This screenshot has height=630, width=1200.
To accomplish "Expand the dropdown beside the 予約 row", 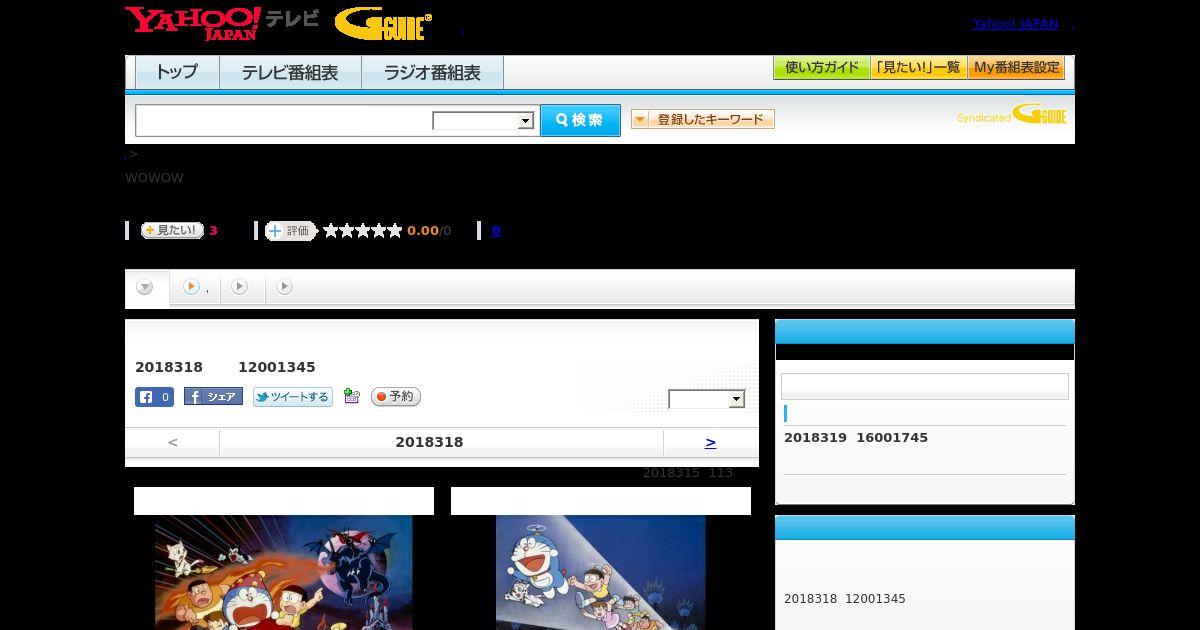I will click(707, 399).
